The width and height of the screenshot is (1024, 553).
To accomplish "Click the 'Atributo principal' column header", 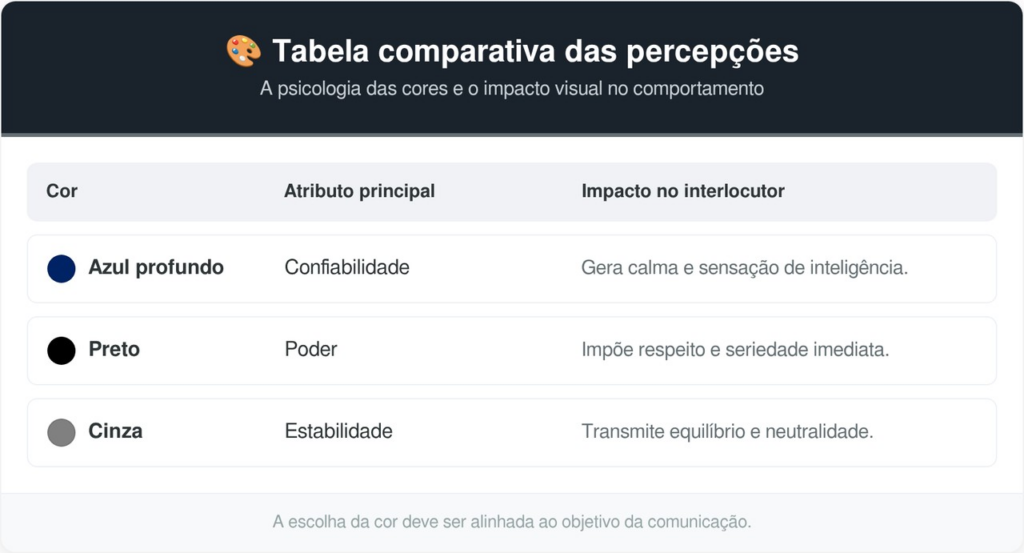I will (x=359, y=191).
